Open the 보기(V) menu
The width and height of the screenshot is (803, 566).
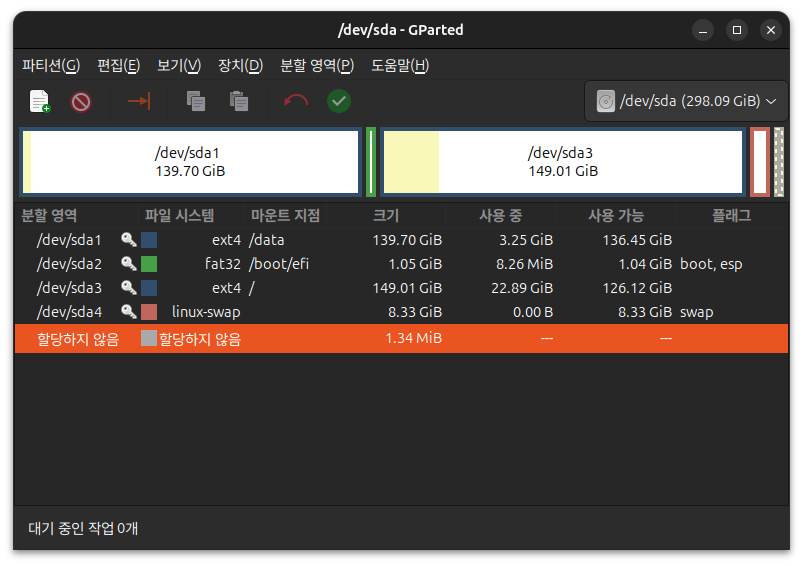click(x=179, y=66)
